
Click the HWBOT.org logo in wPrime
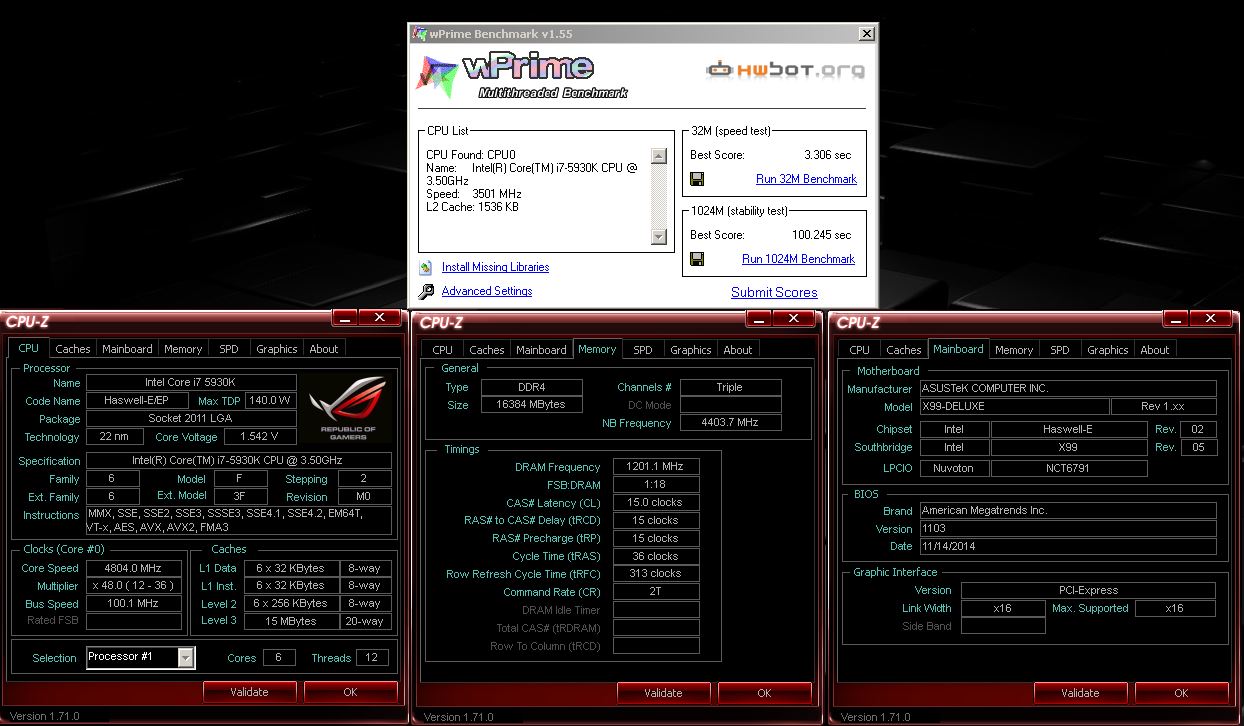[785, 70]
